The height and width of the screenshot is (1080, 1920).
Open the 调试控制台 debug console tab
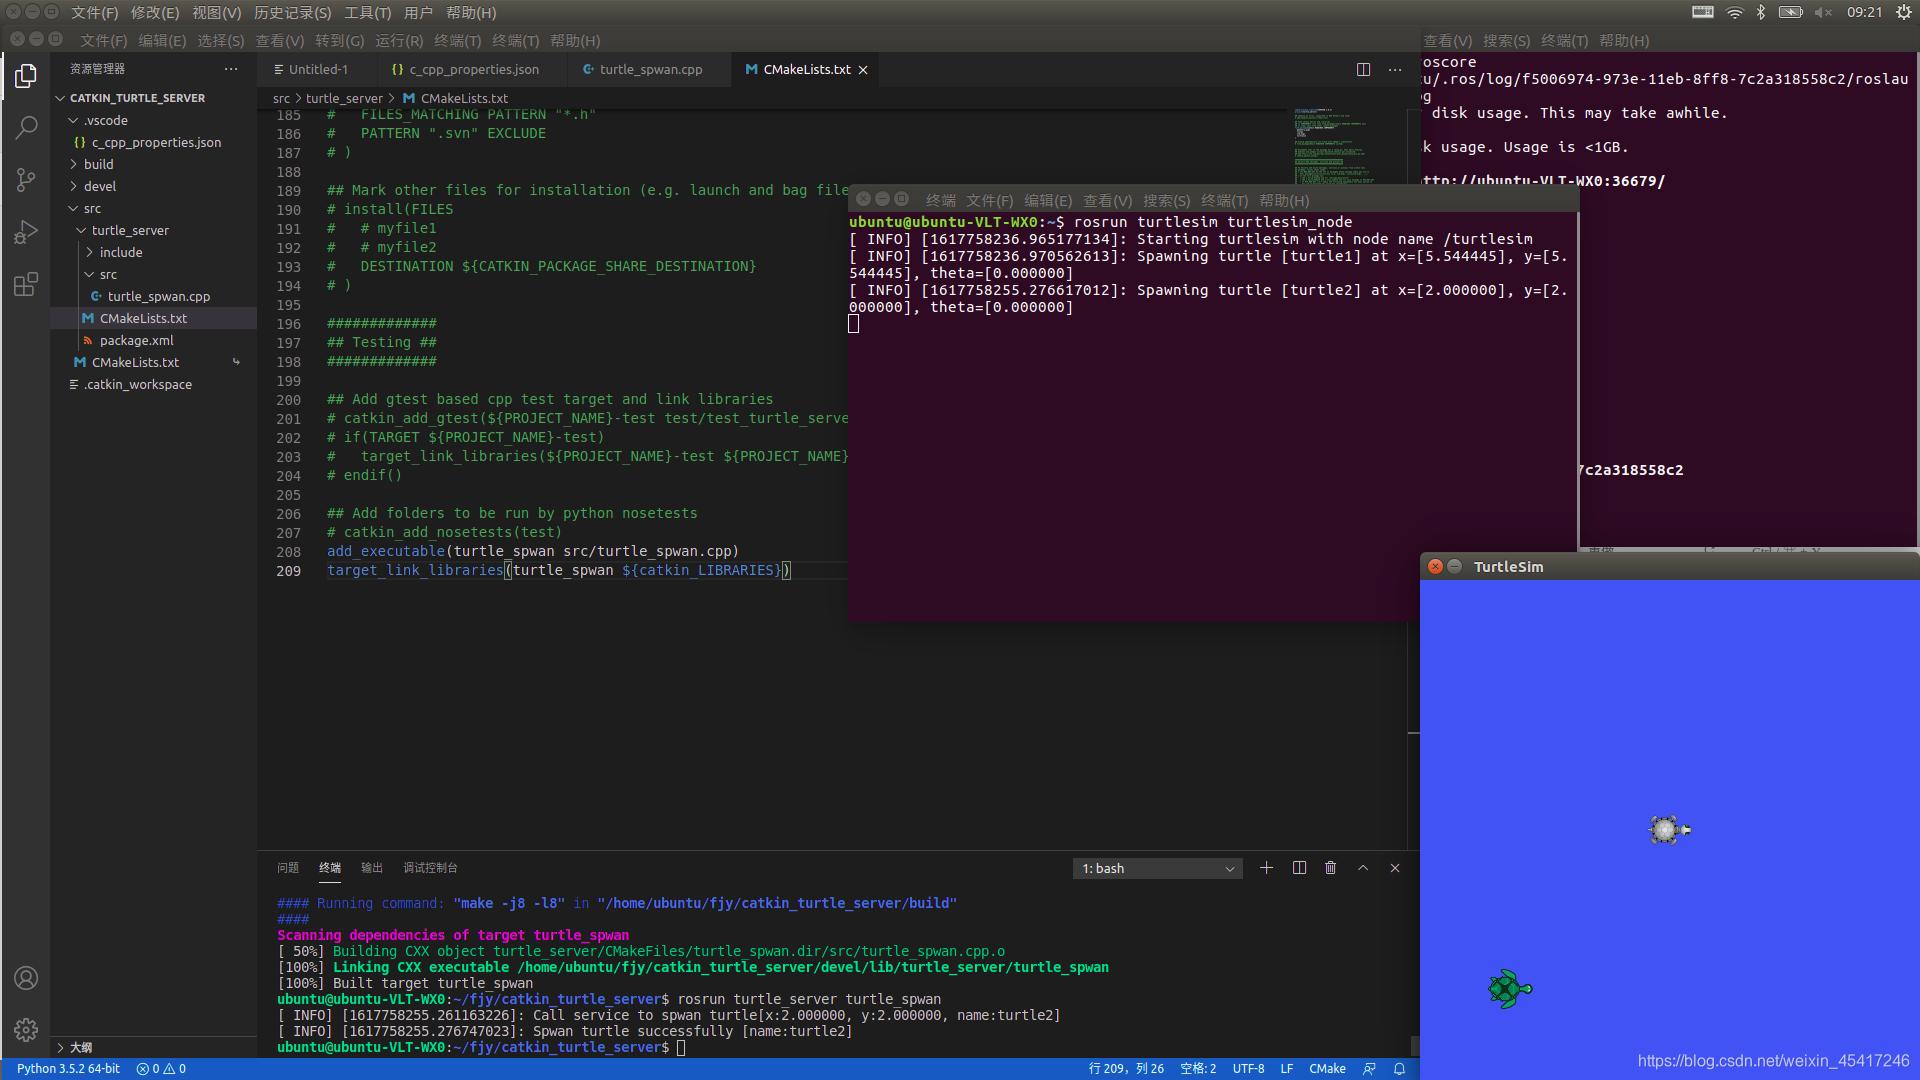(x=430, y=868)
